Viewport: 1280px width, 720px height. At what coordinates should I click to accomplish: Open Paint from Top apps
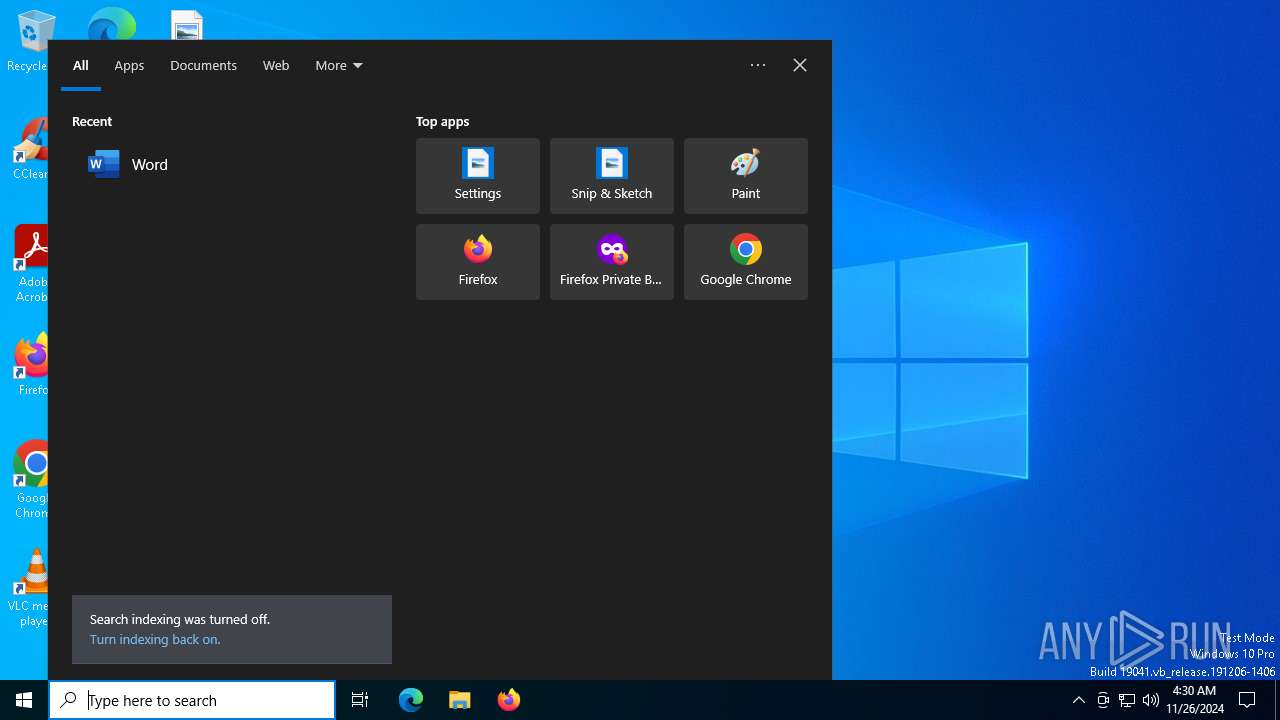[x=746, y=176]
